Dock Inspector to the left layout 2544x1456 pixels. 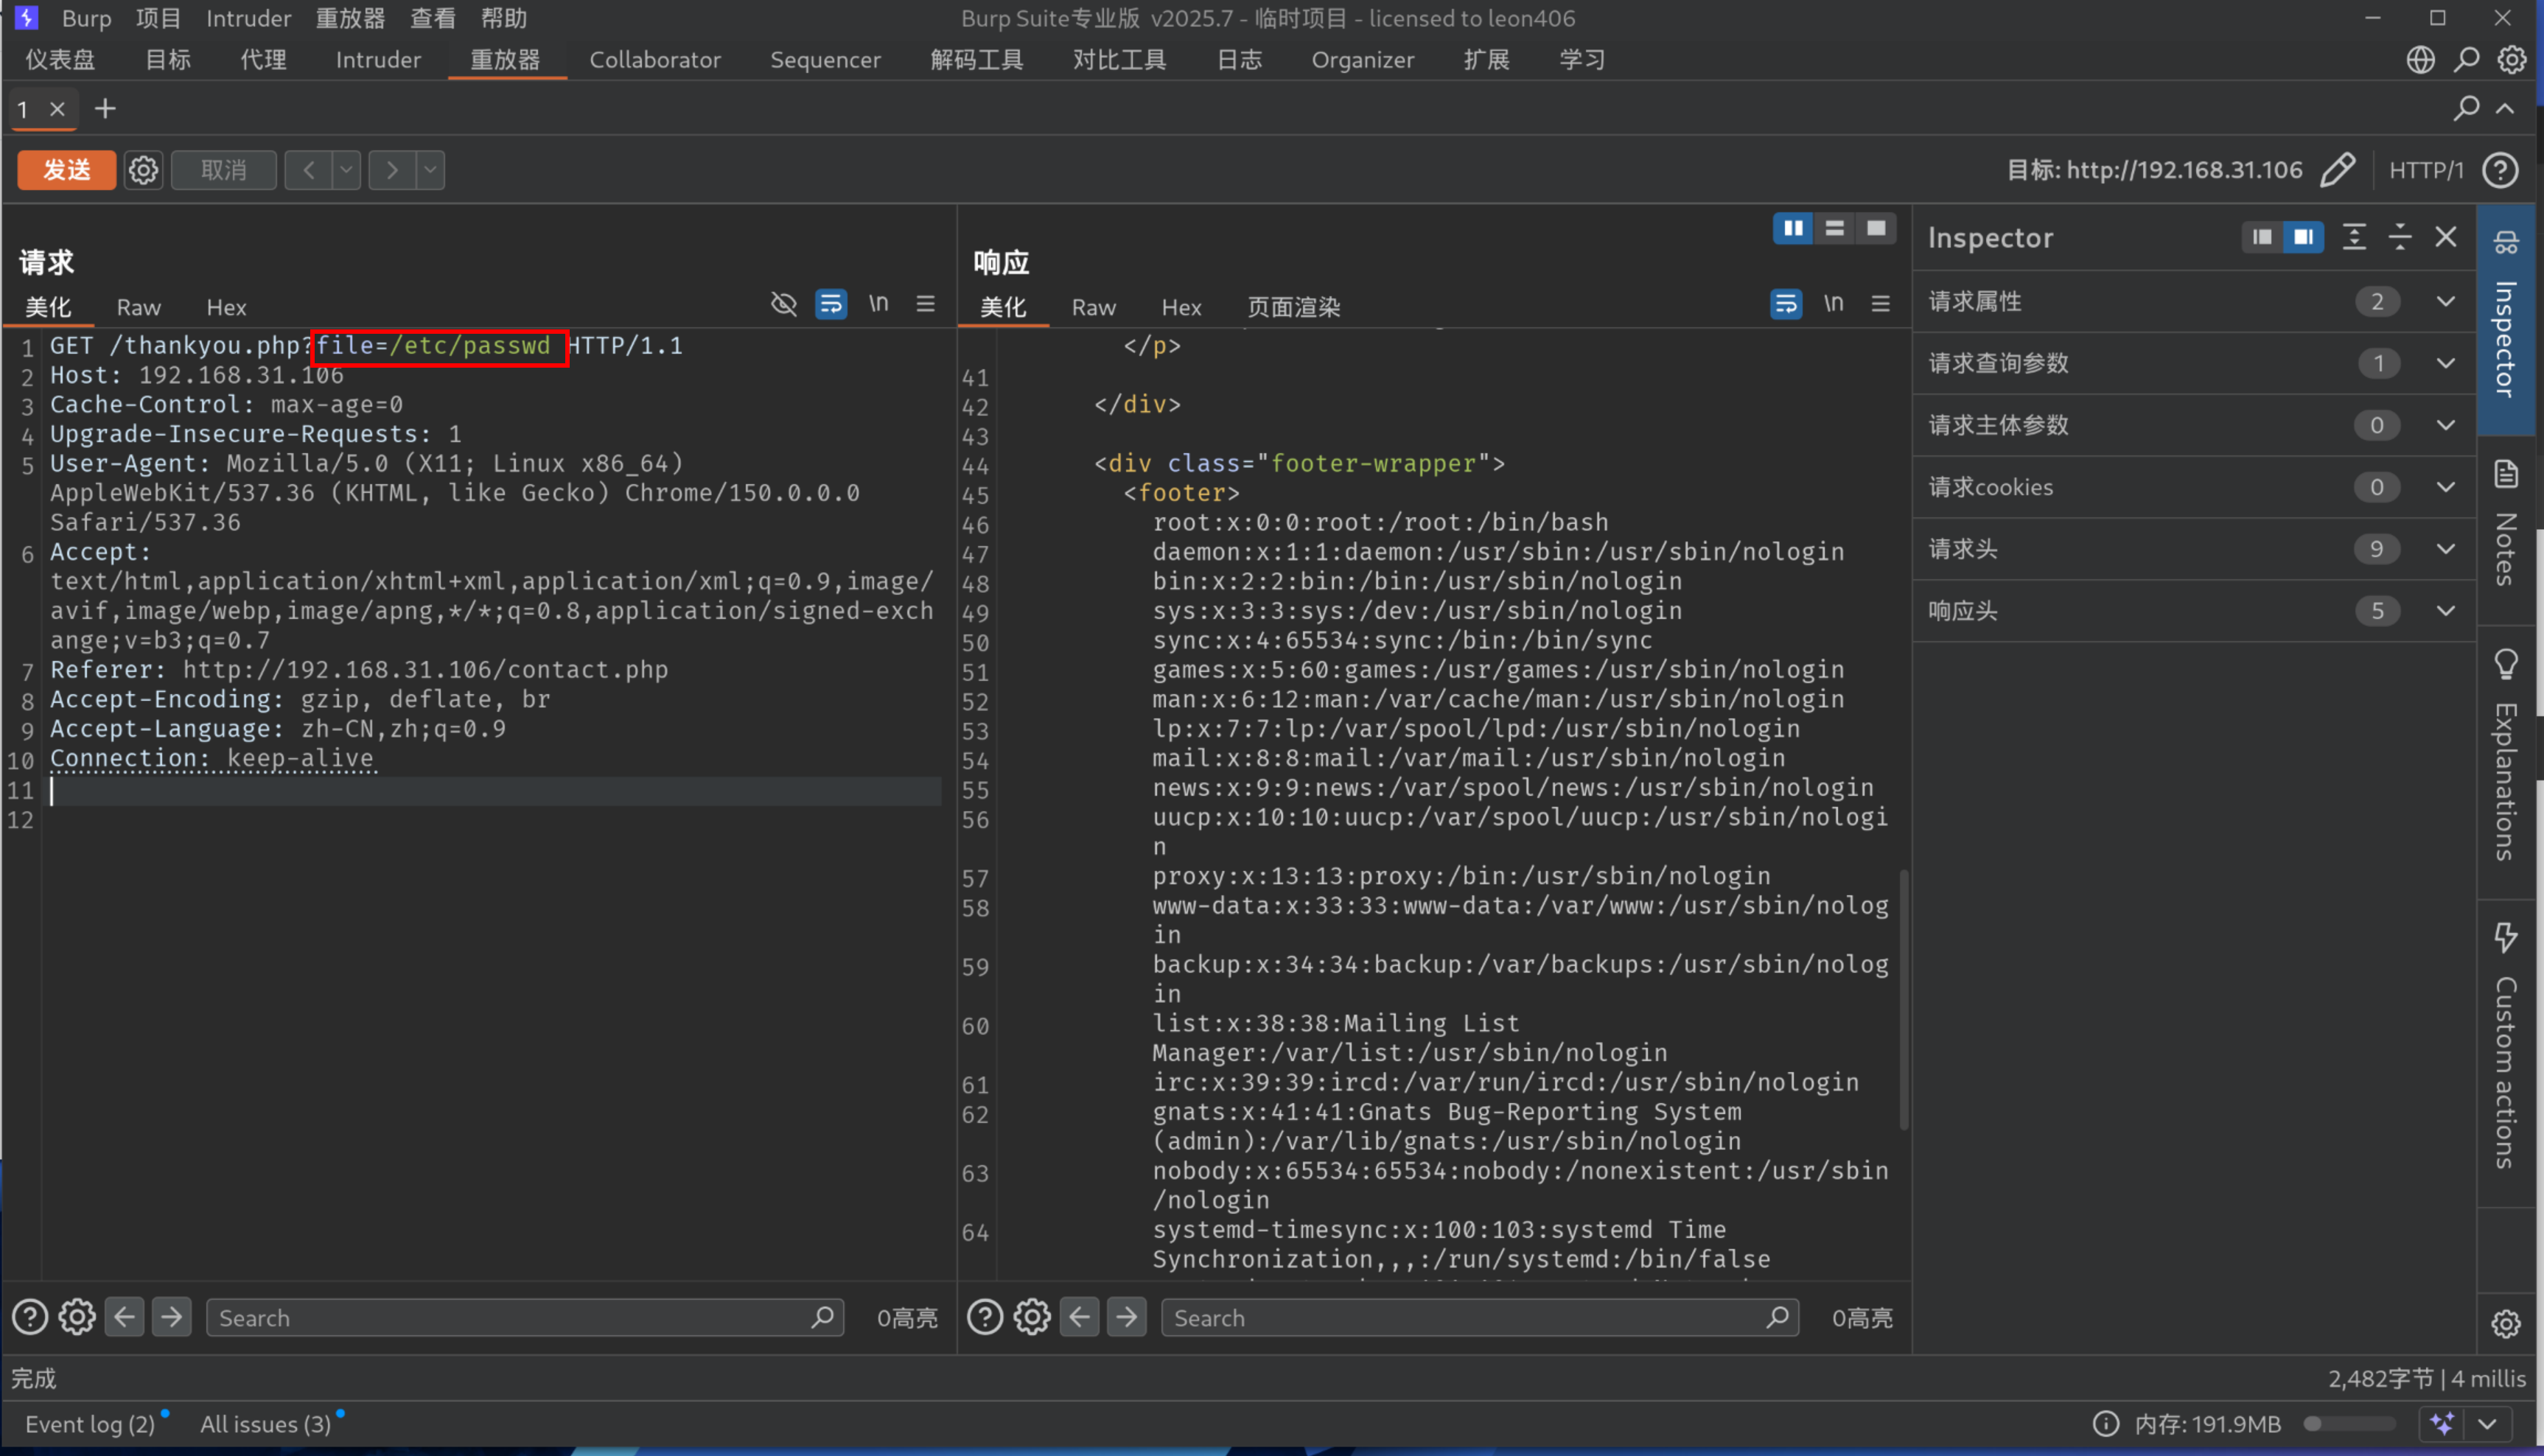point(2262,237)
